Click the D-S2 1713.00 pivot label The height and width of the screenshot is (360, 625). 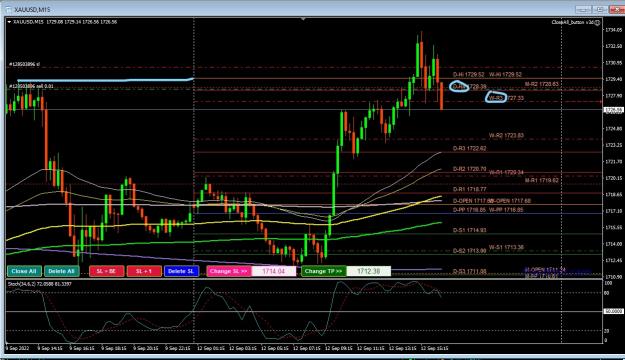point(470,251)
